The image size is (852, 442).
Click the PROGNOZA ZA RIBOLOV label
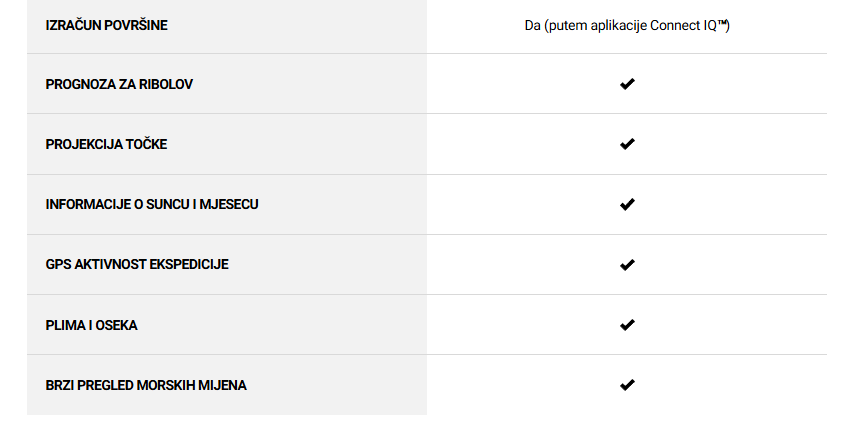coord(119,84)
